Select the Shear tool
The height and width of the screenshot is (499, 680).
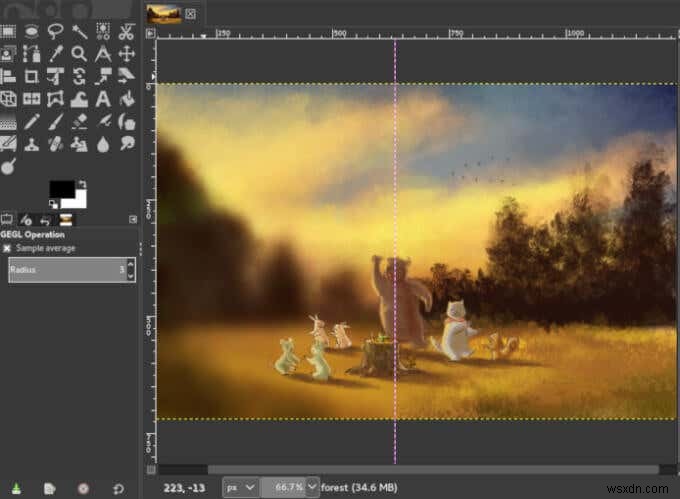pos(126,76)
